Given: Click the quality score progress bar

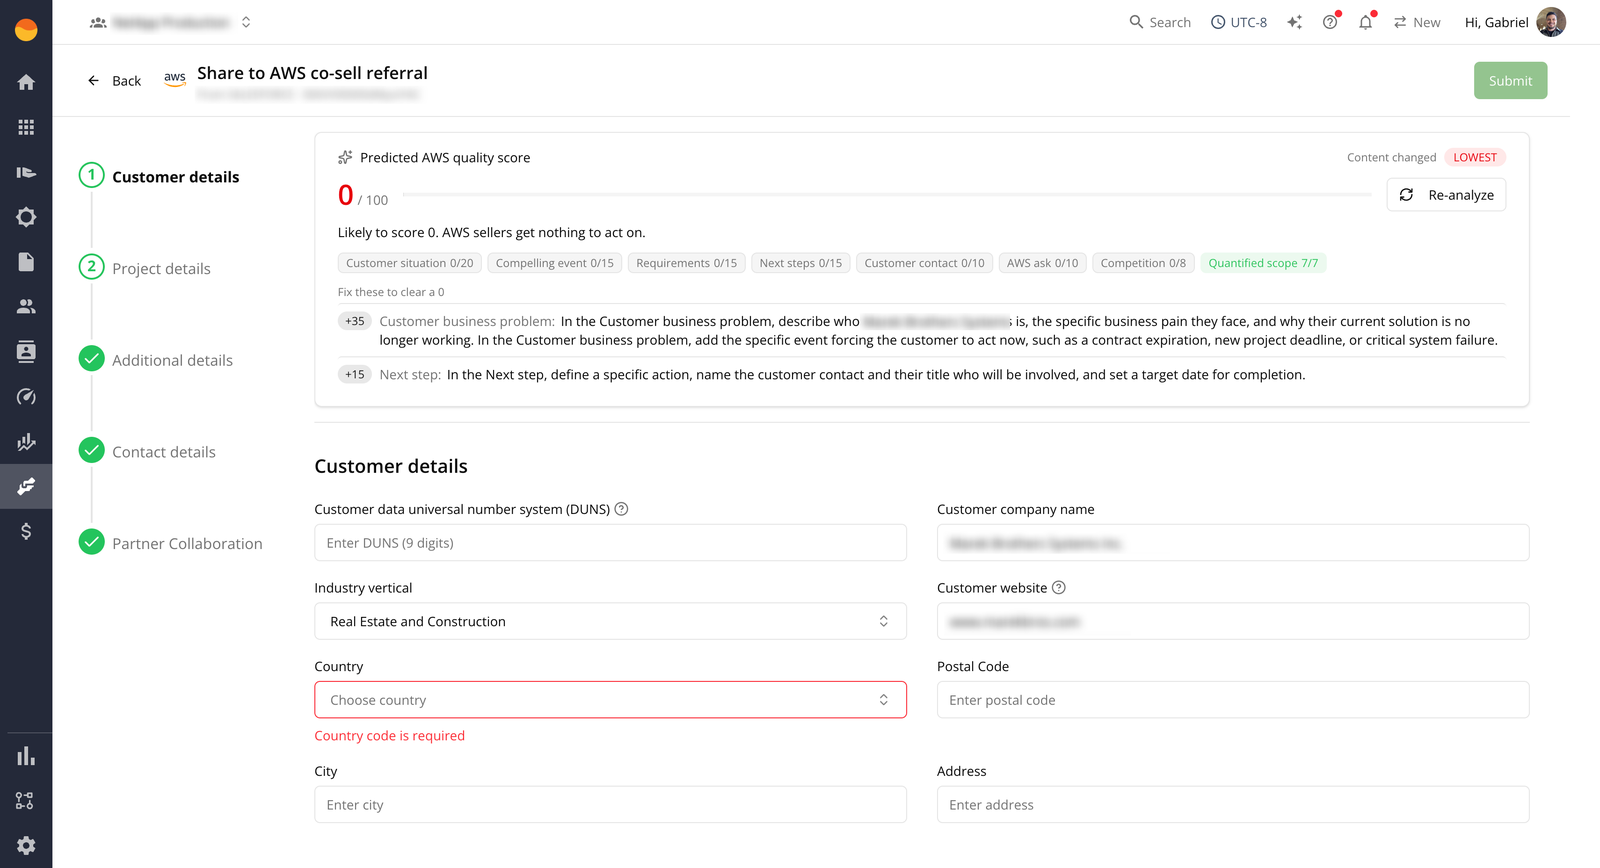Looking at the screenshot, I should [886, 195].
